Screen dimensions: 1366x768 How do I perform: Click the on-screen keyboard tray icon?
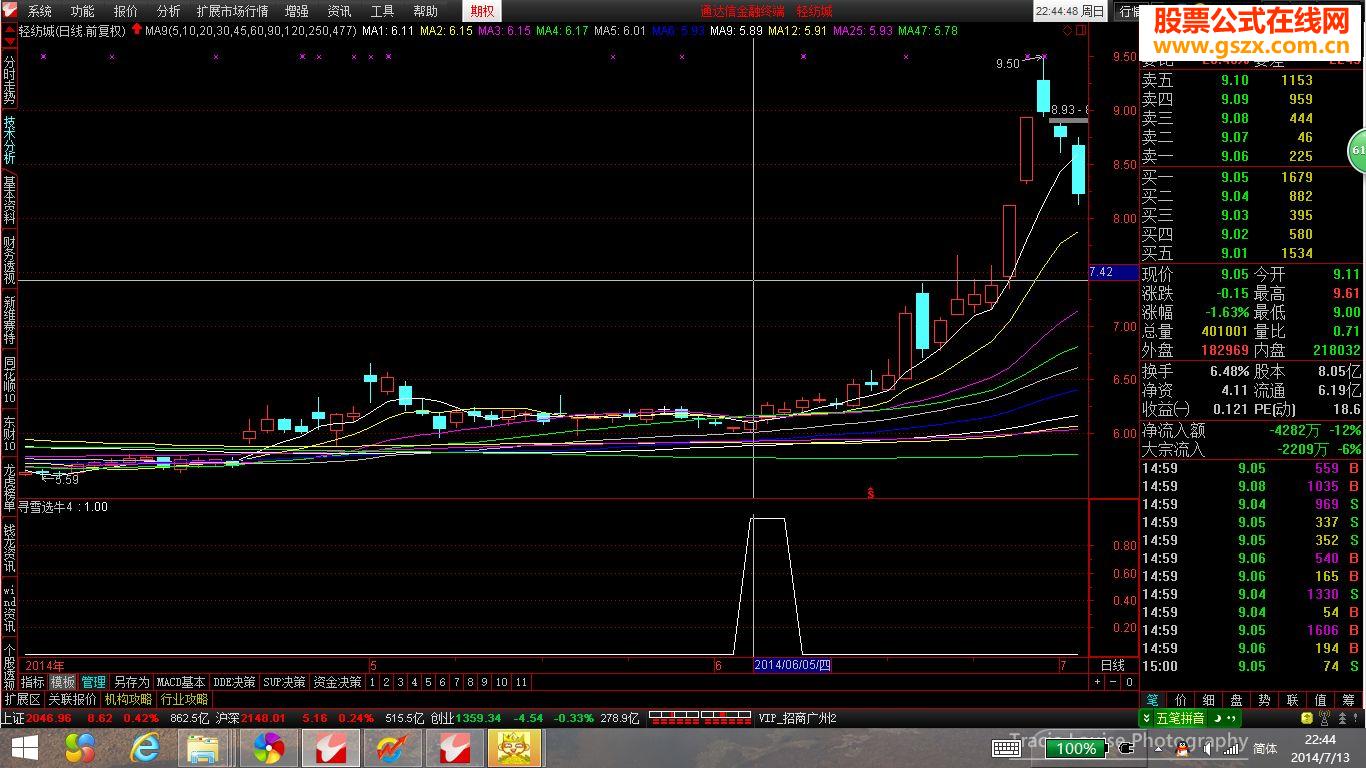coord(1006,748)
